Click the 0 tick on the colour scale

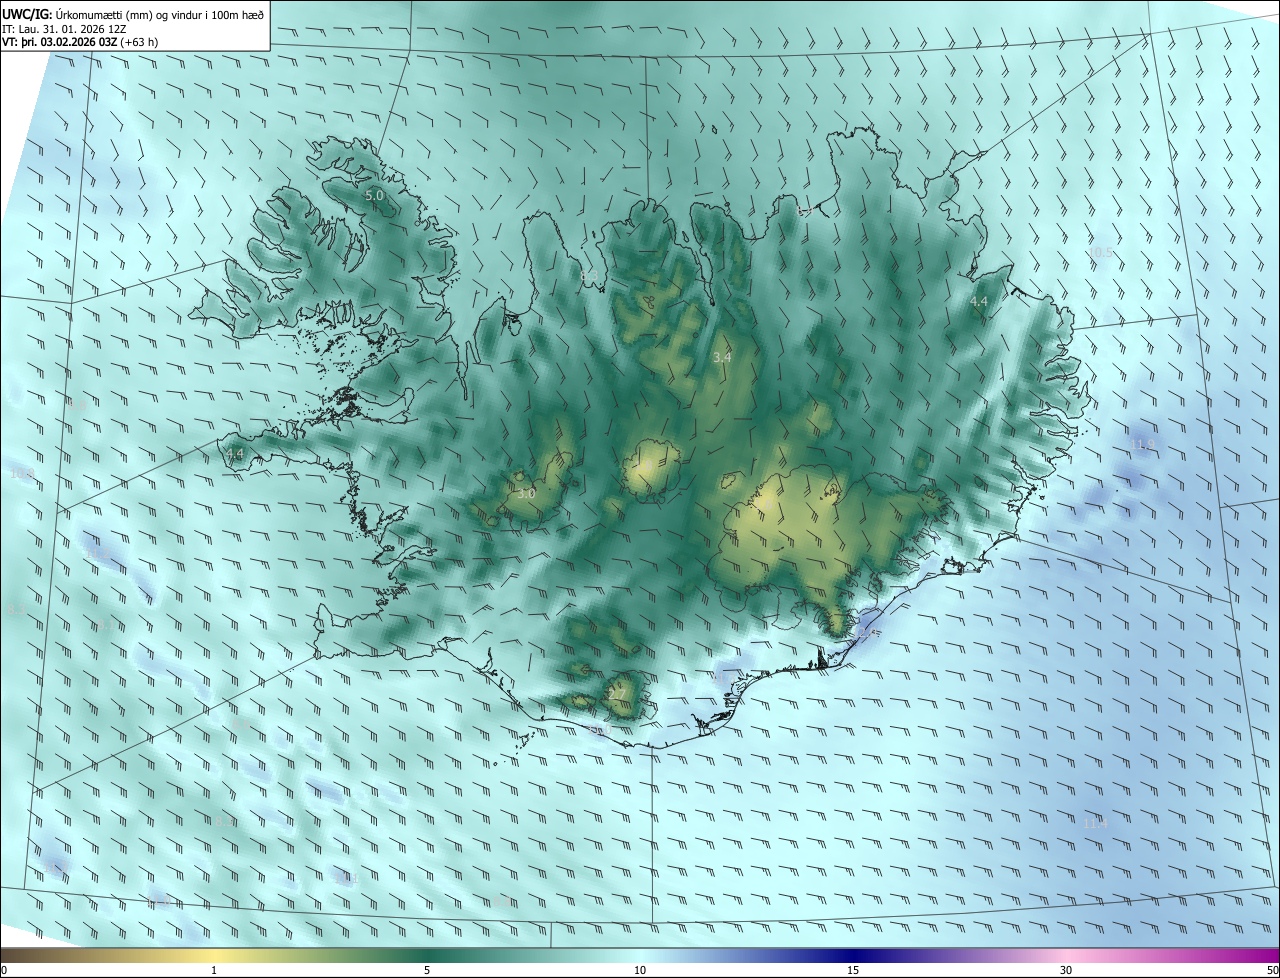tap(4, 970)
